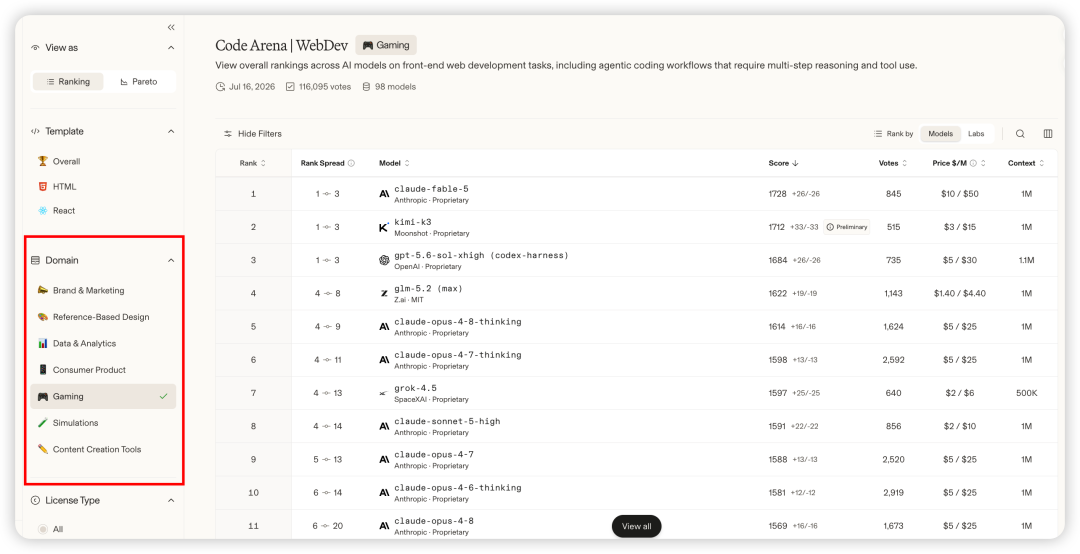1080x554 pixels.
Task: Open the search icon above the table
Action: (x=1020, y=134)
